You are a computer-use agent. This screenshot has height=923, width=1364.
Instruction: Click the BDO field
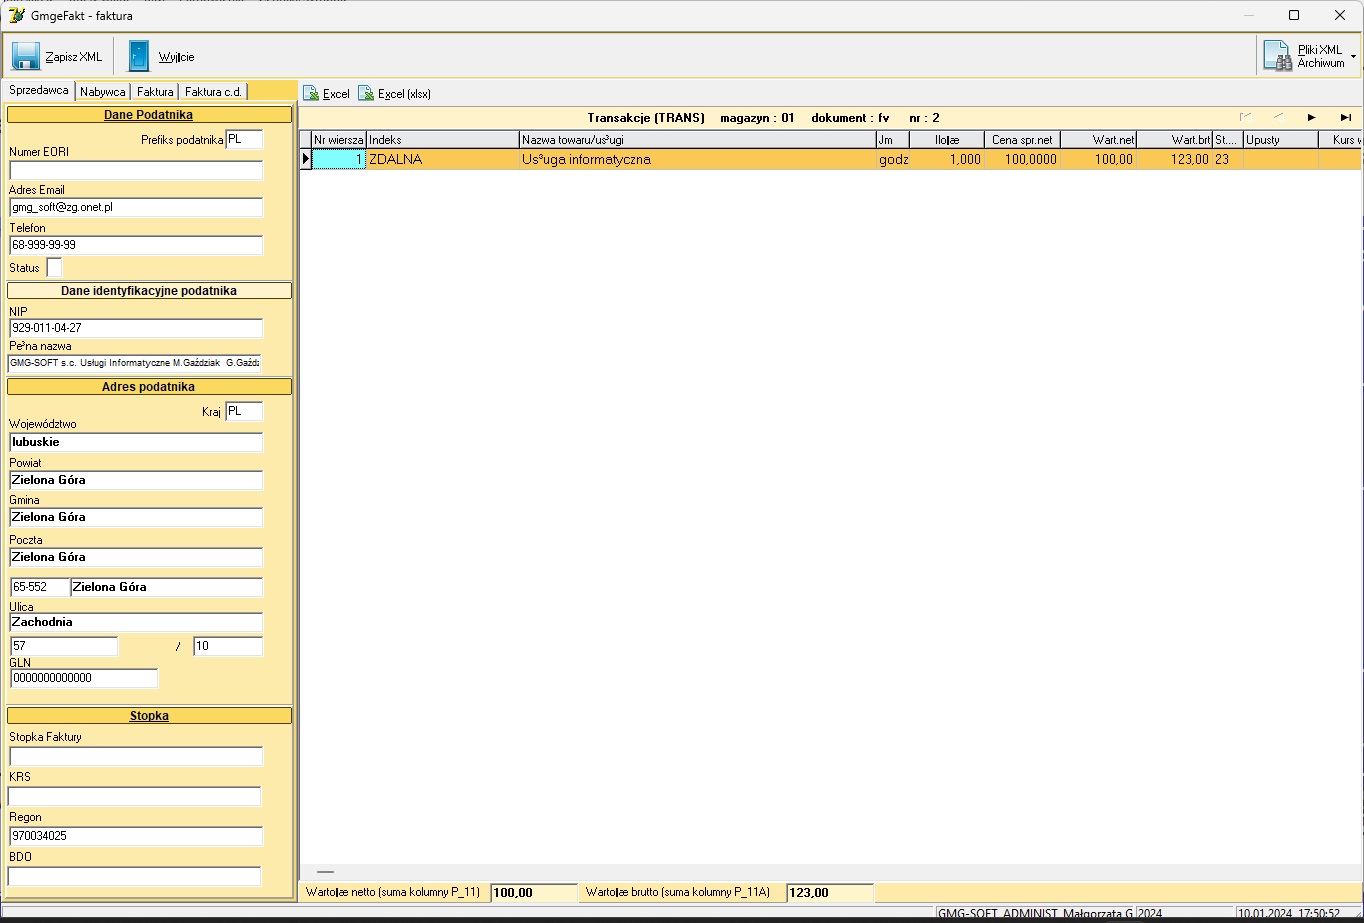(135, 876)
